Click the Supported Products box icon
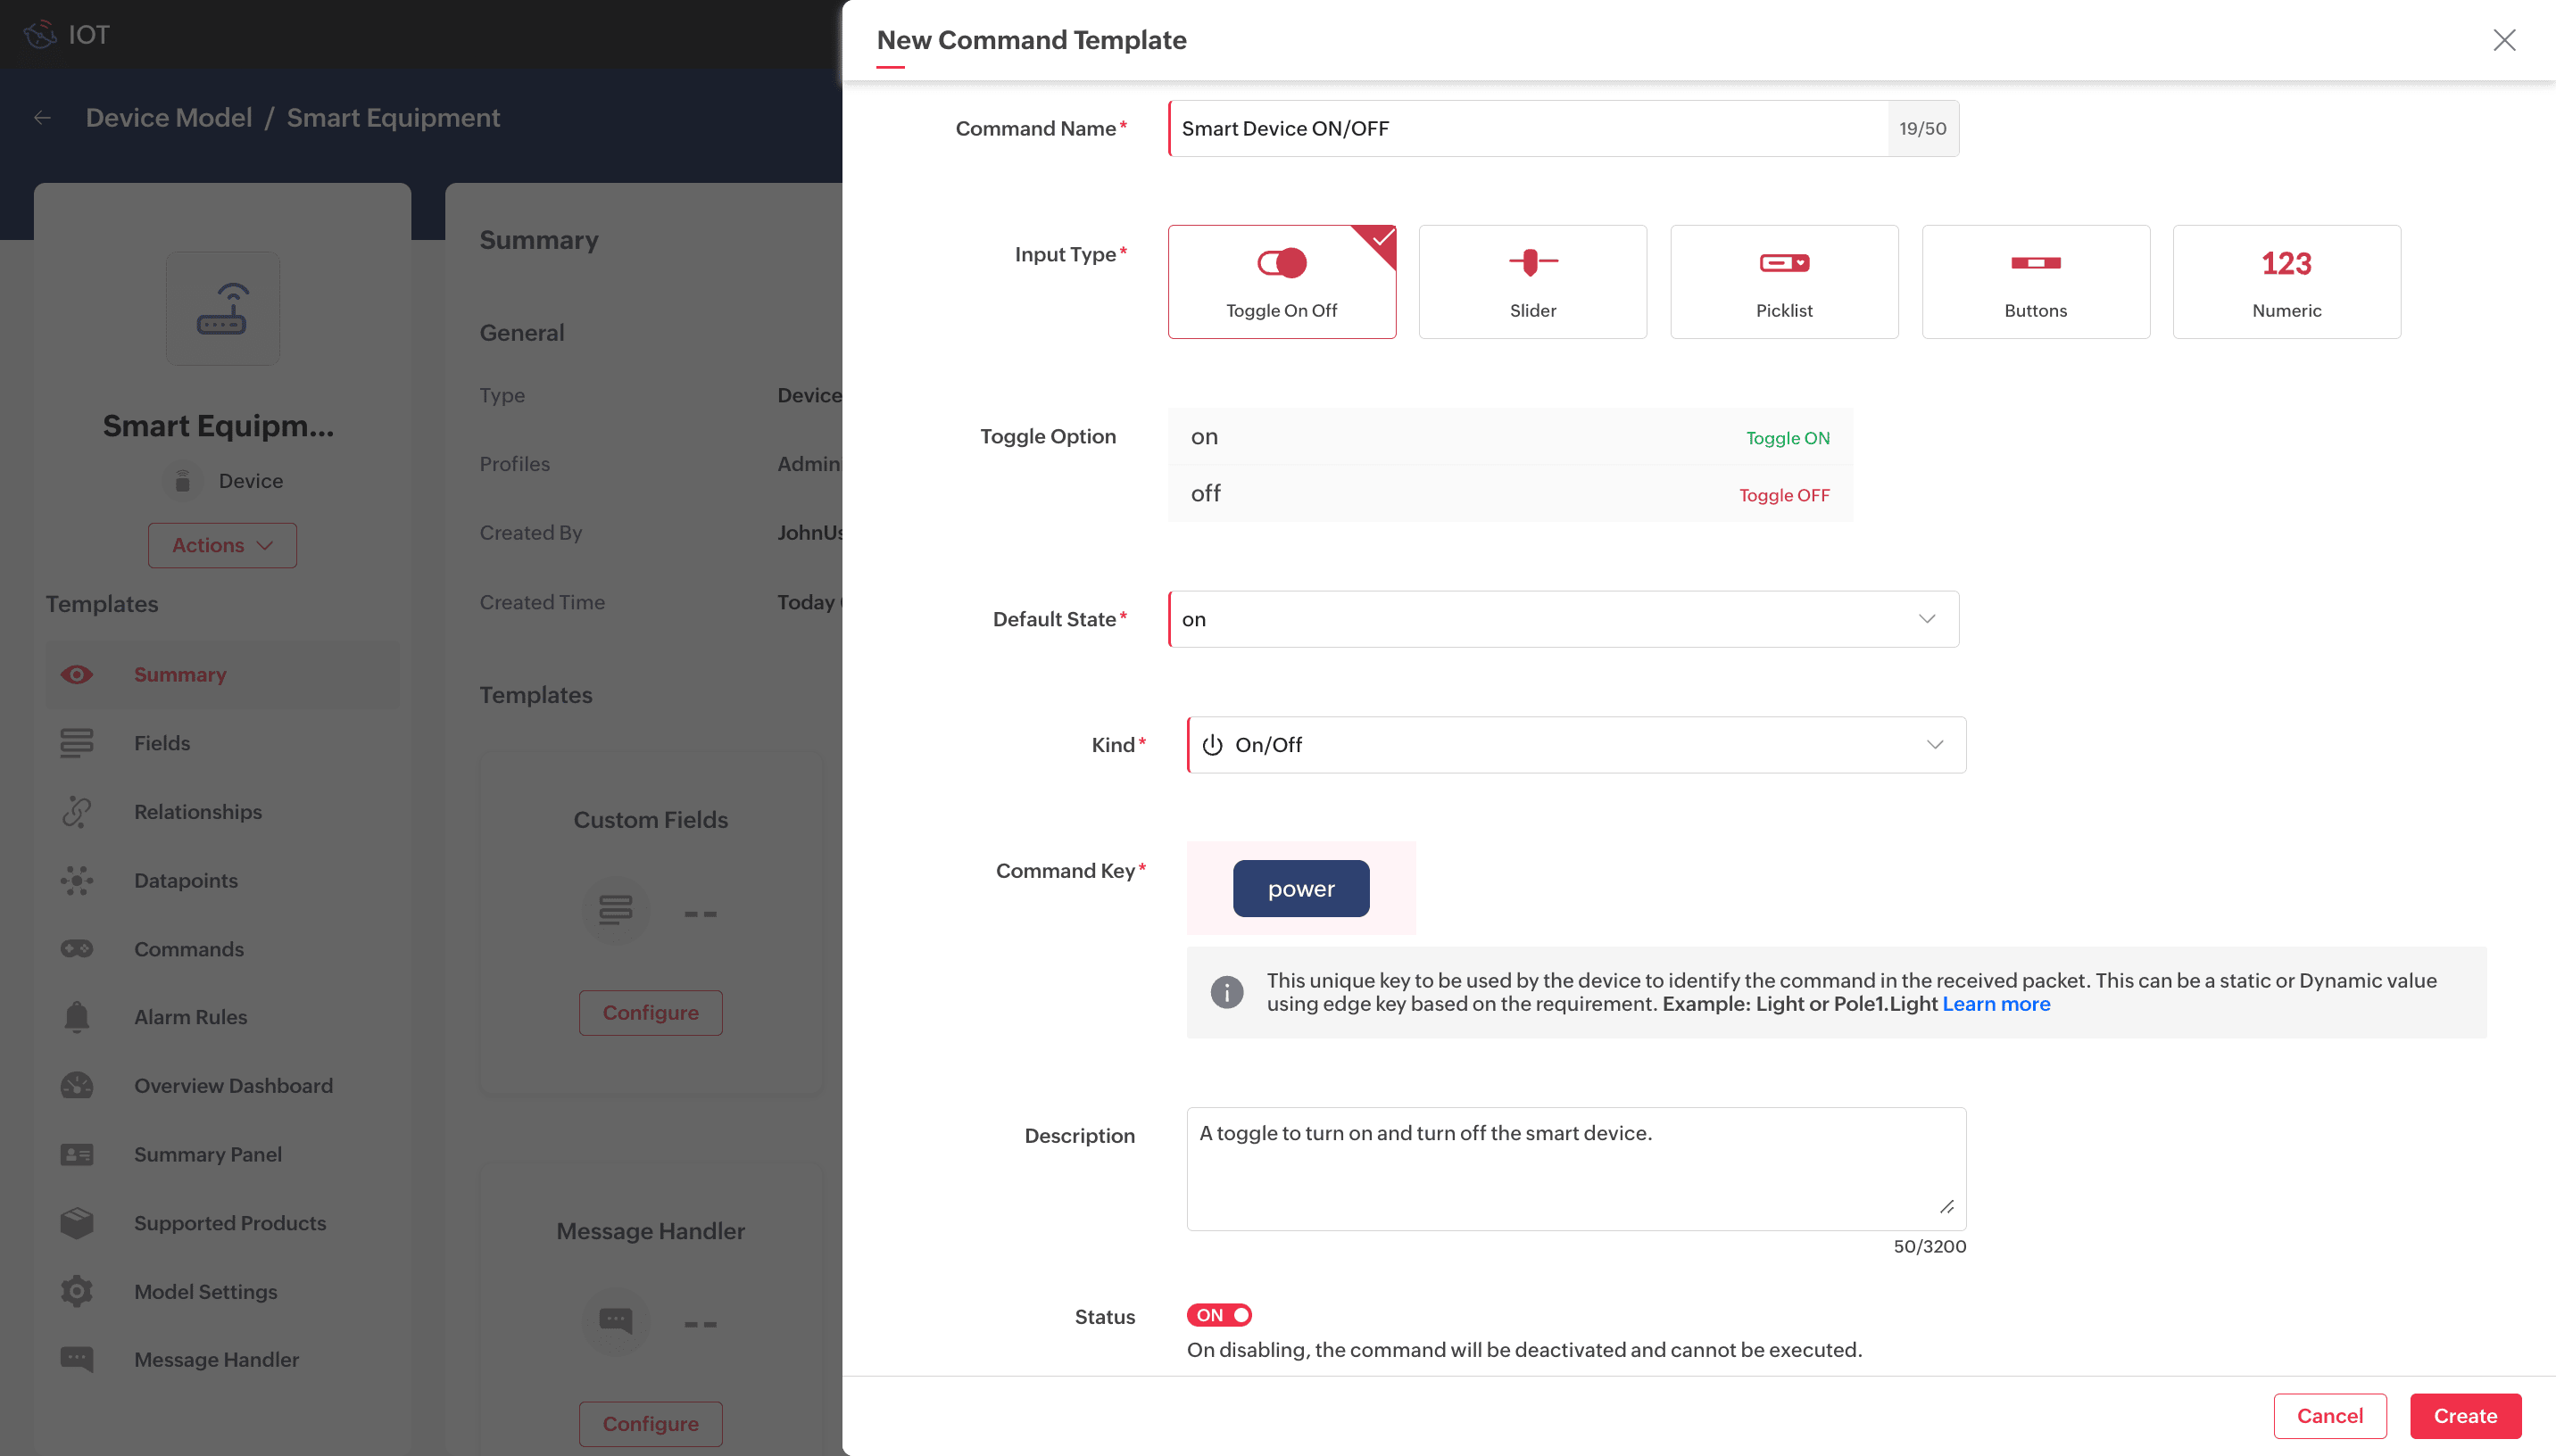This screenshot has width=2556, height=1456. pyautogui.click(x=76, y=1223)
